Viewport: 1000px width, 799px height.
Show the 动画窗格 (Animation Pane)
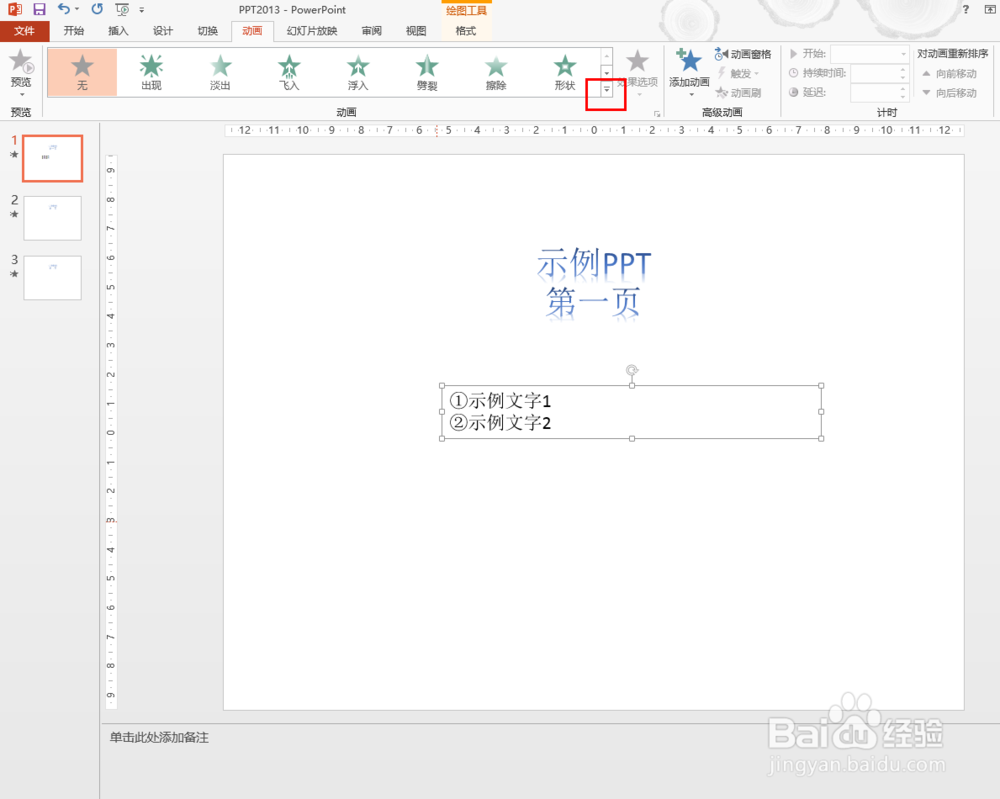pyautogui.click(x=751, y=53)
